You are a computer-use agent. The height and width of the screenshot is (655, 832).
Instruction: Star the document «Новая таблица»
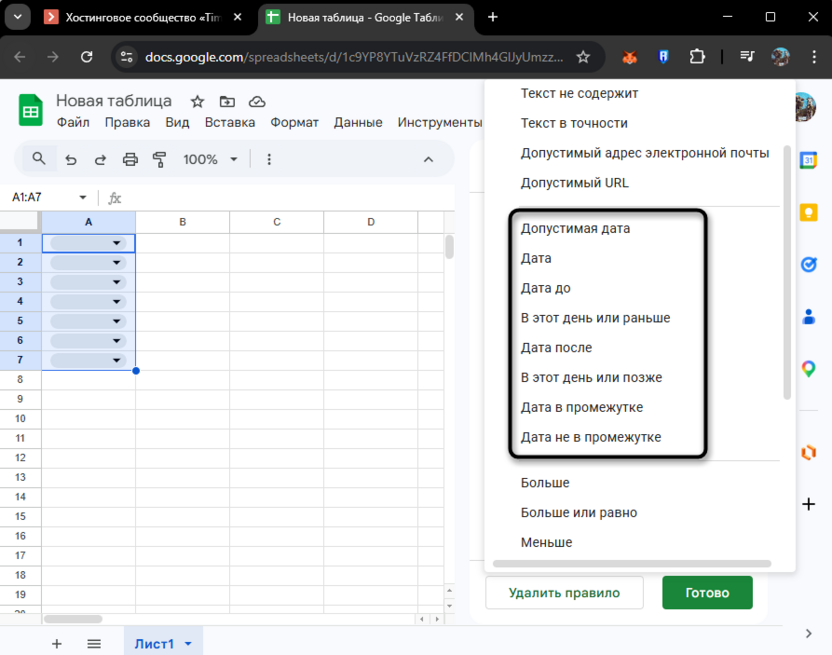point(198,101)
